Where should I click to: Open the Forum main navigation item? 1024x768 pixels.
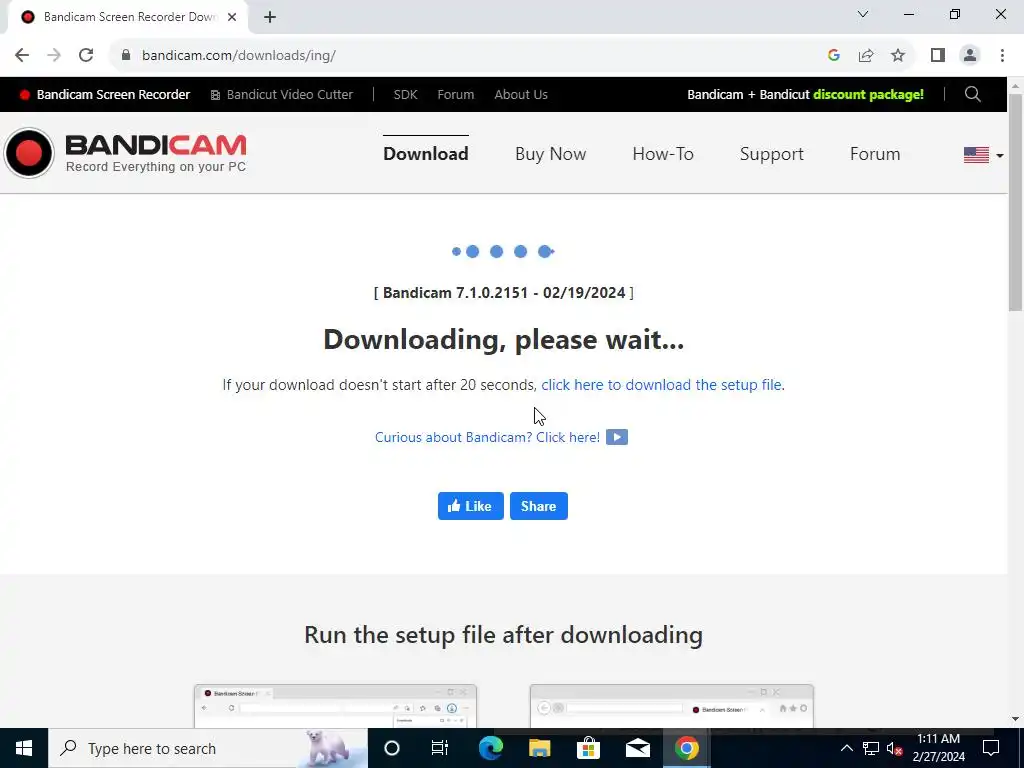(875, 153)
